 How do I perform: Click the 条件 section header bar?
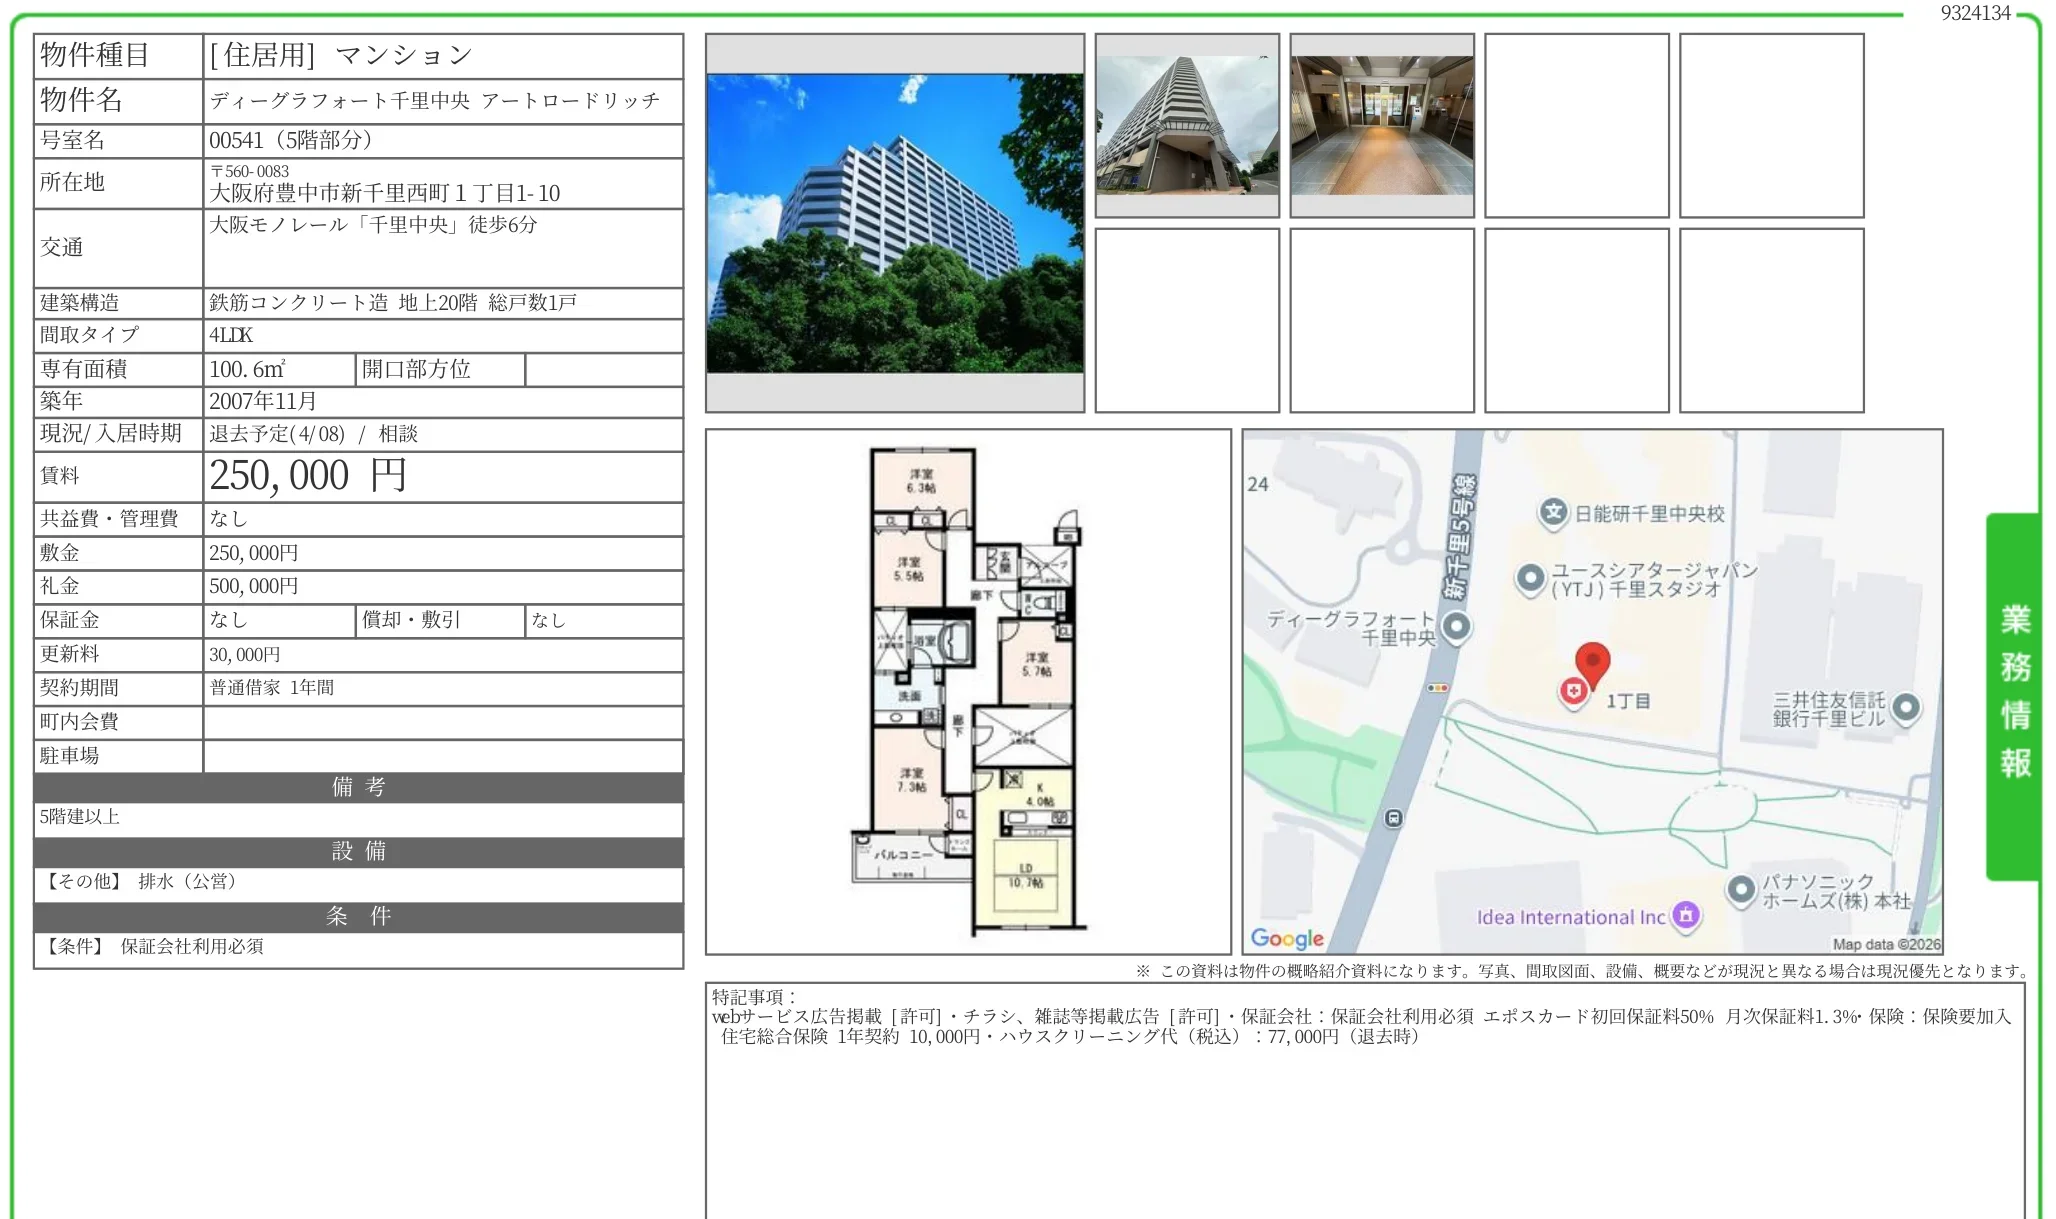[358, 916]
